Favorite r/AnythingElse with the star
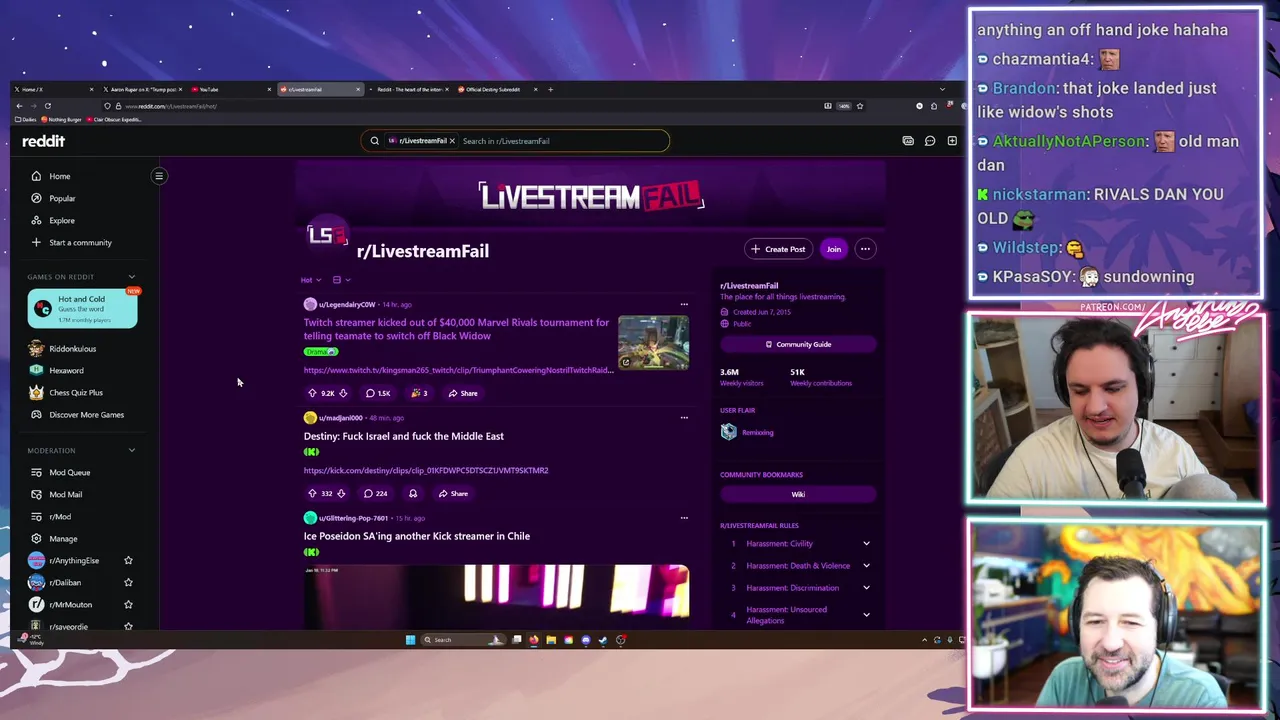Viewport: 1280px width, 720px height. (x=128, y=560)
